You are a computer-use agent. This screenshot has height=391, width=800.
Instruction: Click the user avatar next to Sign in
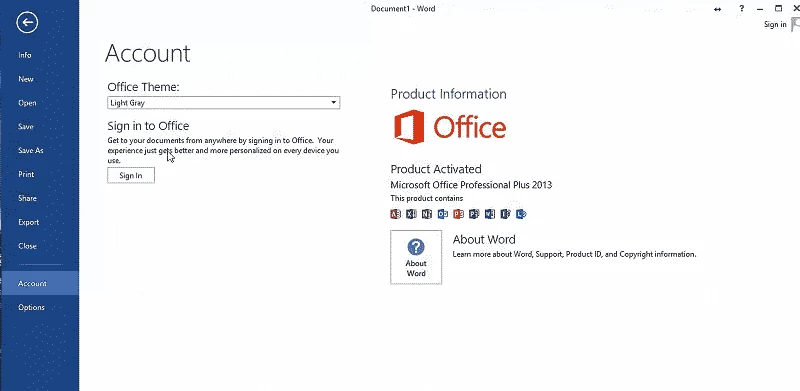click(795, 25)
